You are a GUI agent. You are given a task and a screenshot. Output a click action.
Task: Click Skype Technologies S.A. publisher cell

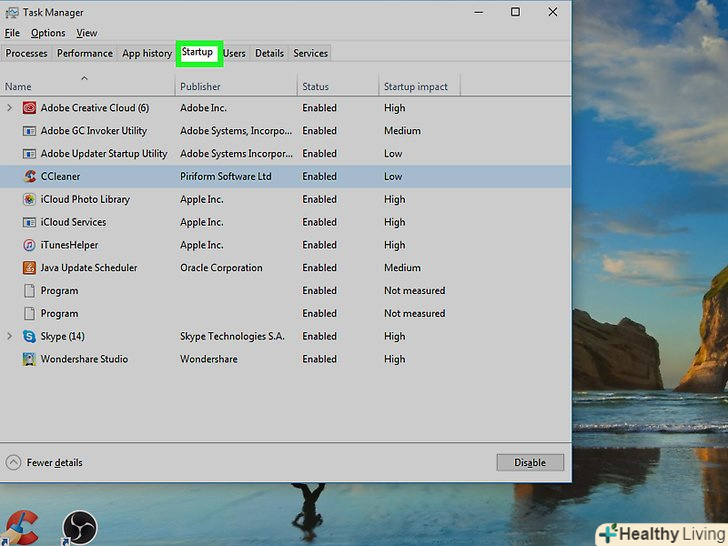pyautogui.click(x=232, y=336)
